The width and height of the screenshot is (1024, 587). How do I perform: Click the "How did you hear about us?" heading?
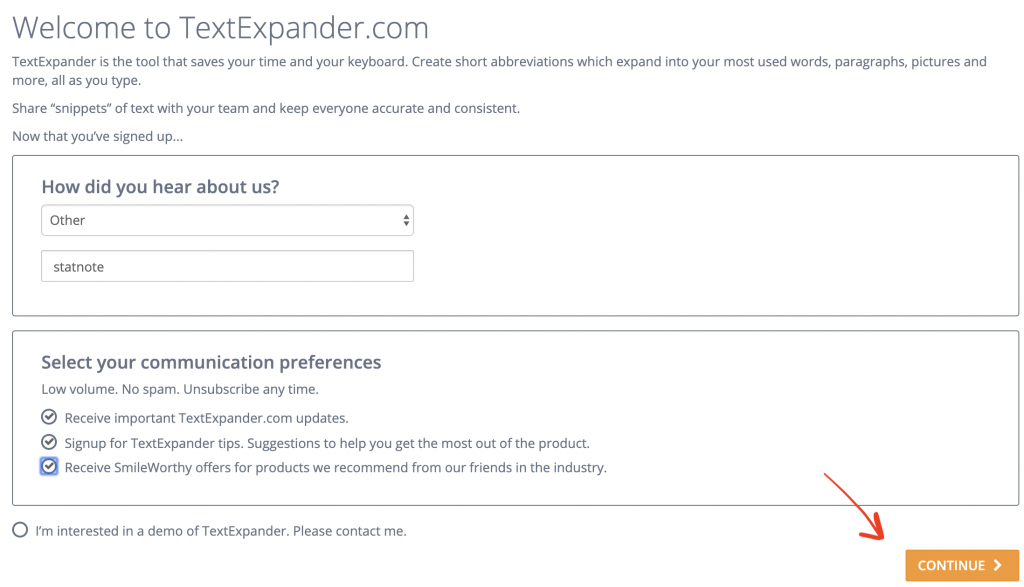pos(160,187)
